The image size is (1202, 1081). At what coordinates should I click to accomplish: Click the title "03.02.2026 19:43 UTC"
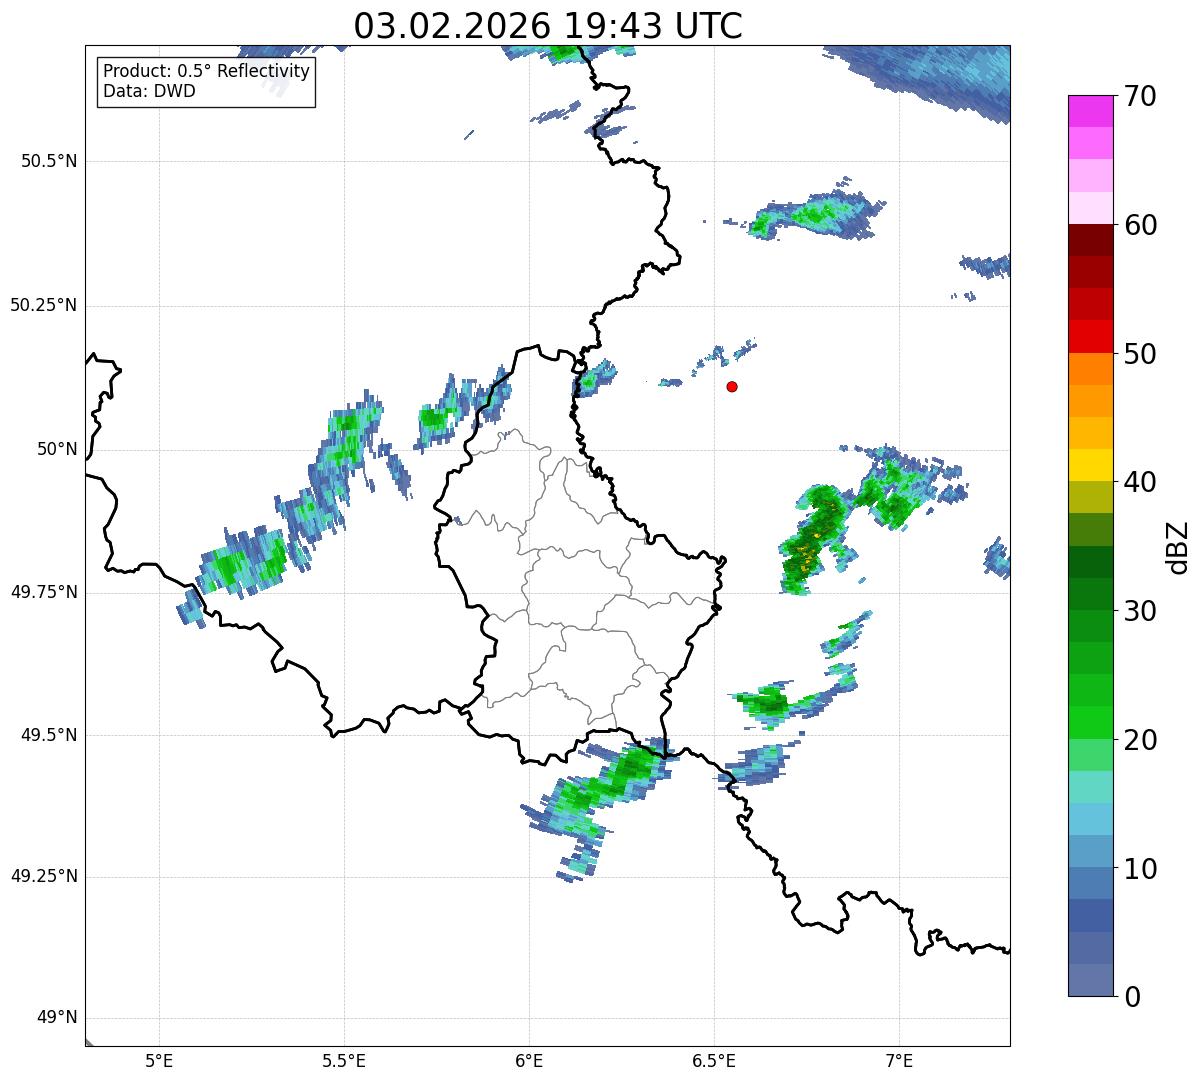tap(548, 26)
